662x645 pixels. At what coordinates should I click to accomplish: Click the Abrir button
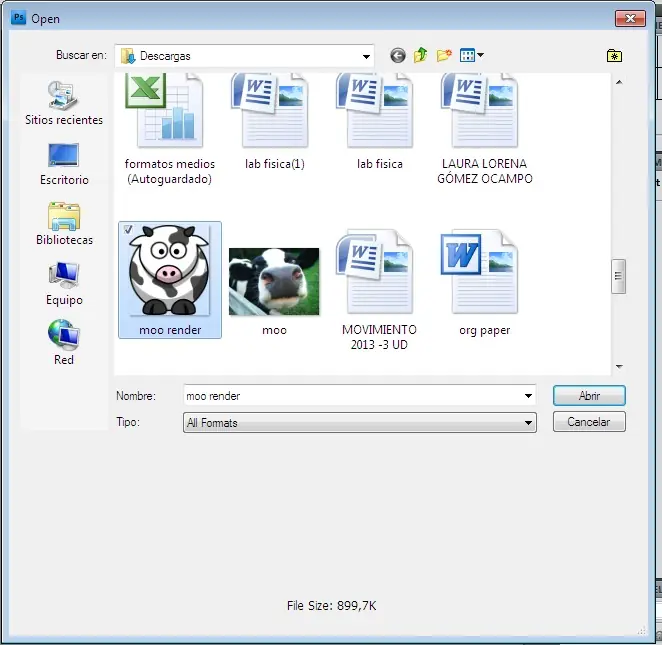click(589, 396)
